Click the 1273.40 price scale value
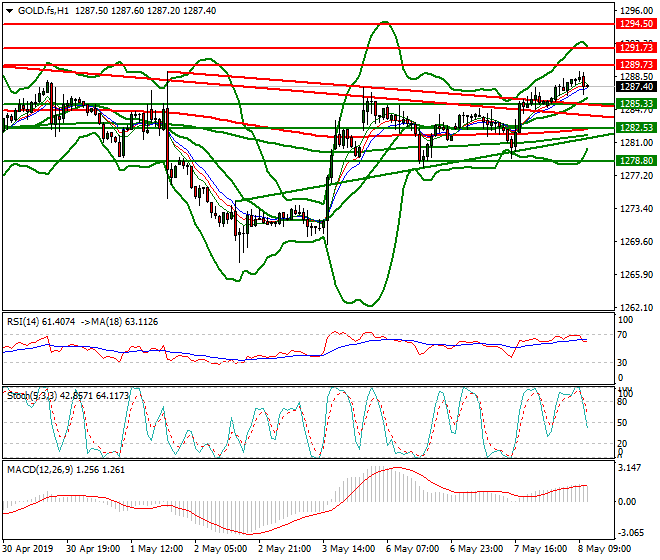Image resolution: width=660 pixels, height=560 pixels. click(x=636, y=209)
